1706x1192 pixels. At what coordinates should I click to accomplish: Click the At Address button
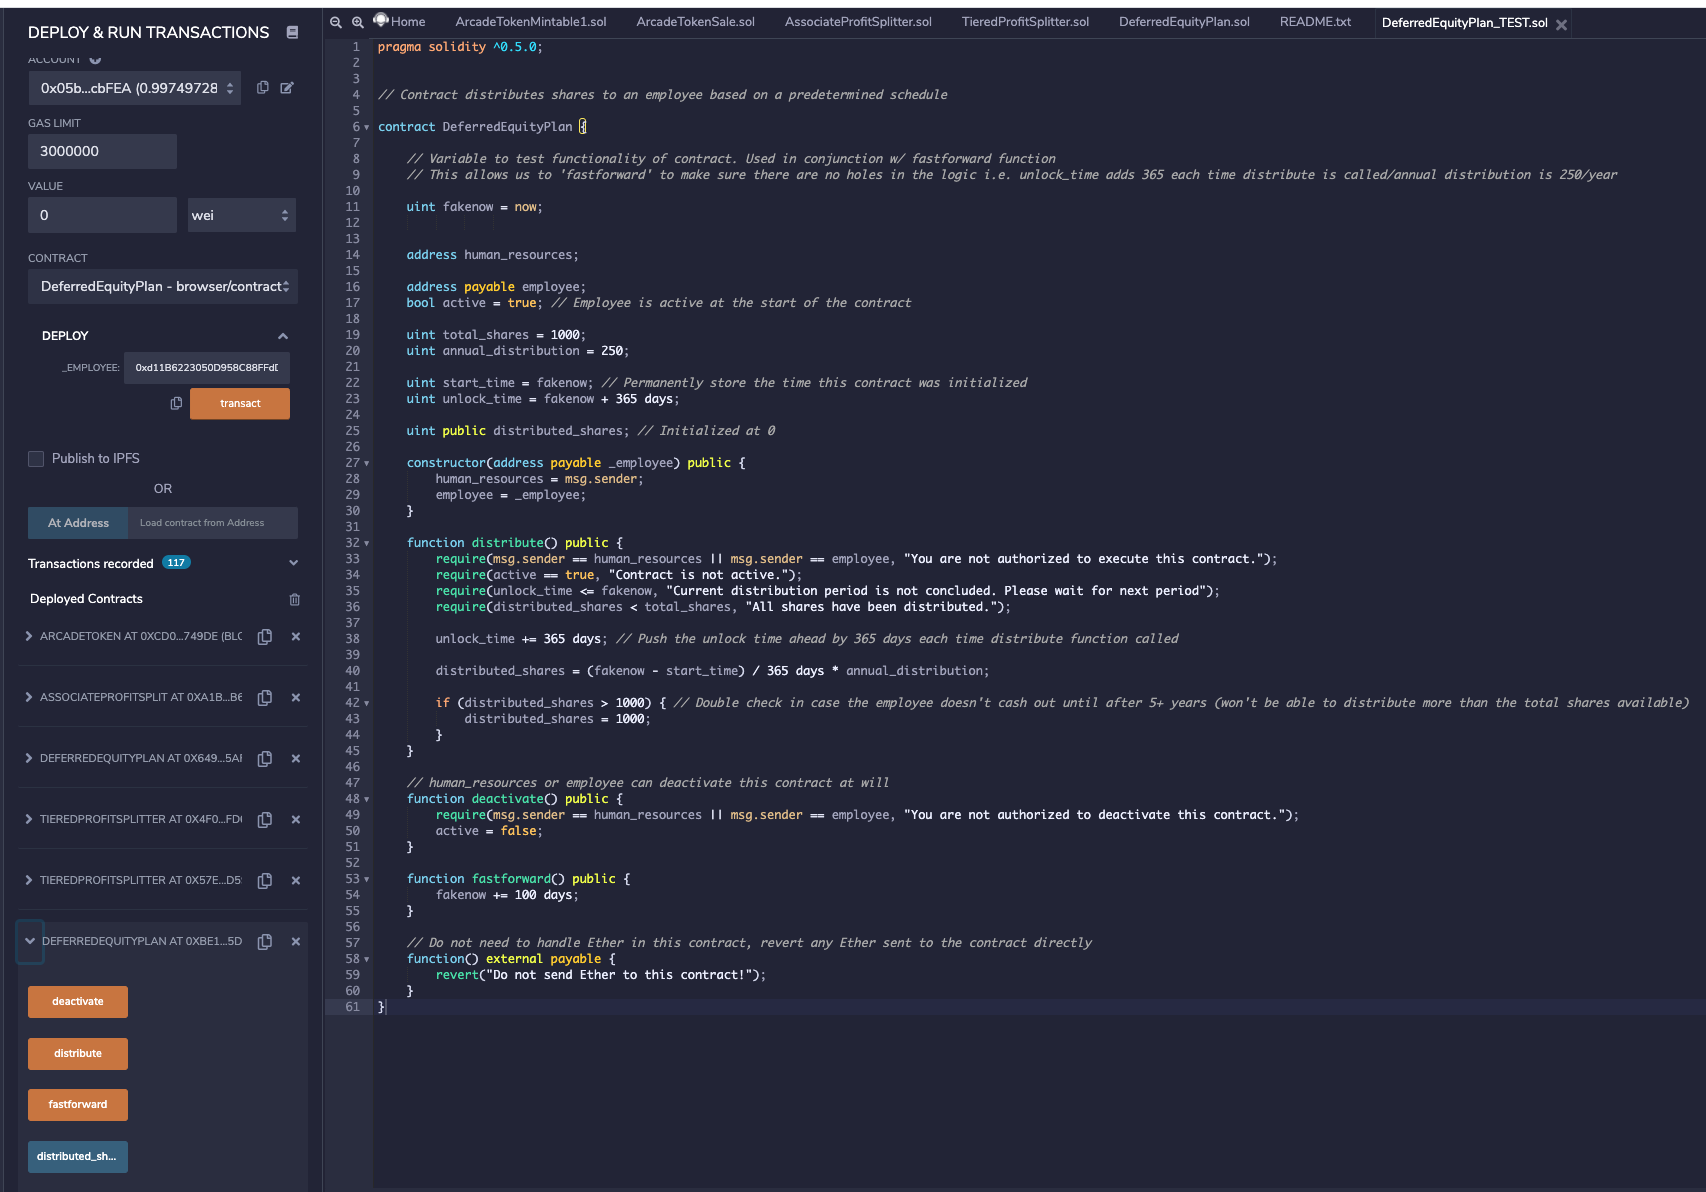[78, 523]
